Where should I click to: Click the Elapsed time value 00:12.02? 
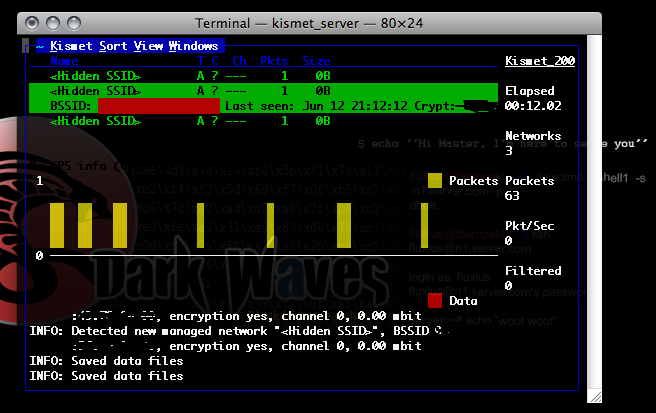533,105
